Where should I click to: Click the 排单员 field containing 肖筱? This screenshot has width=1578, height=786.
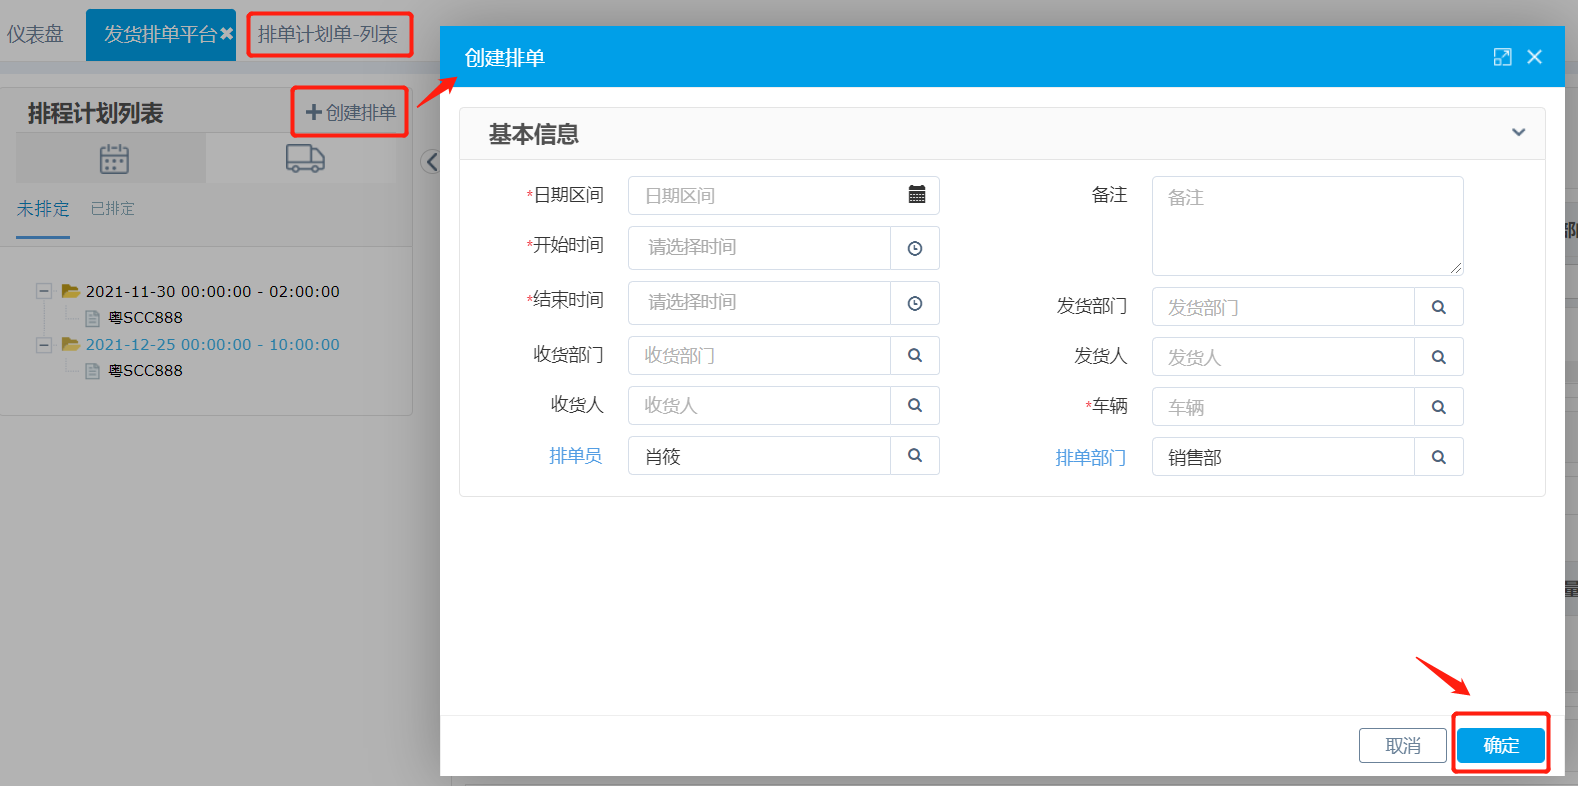click(x=760, y=455)
